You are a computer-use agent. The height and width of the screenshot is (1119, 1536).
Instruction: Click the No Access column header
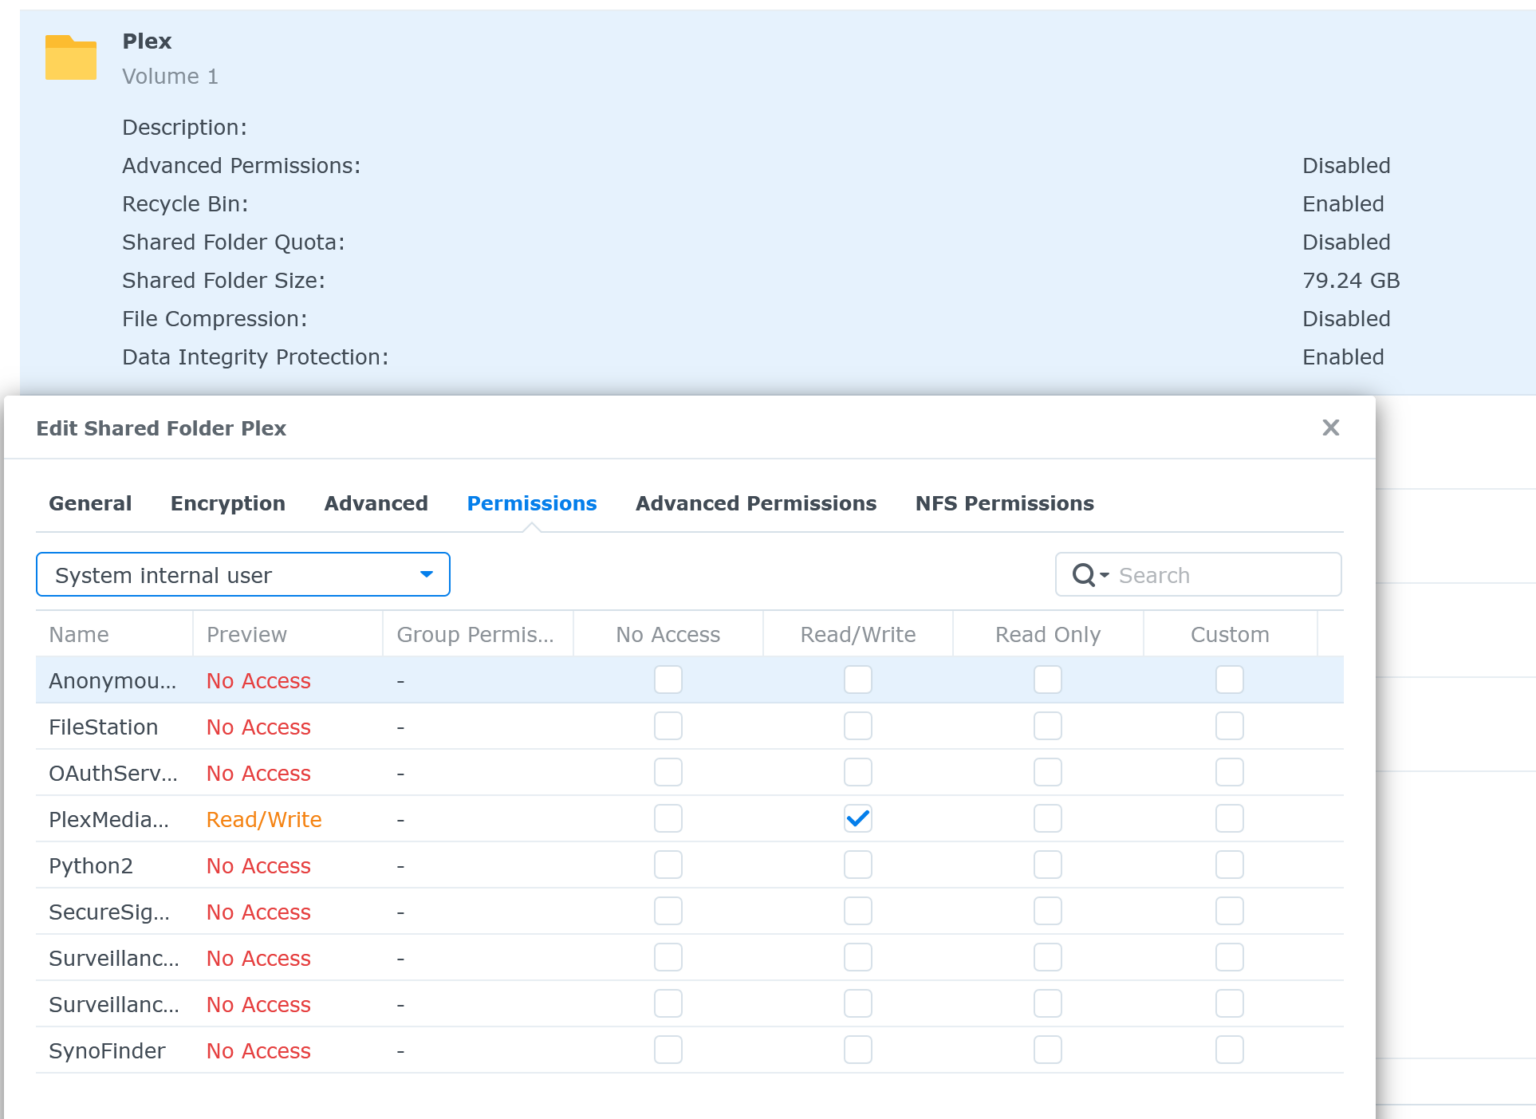point(668,634)
